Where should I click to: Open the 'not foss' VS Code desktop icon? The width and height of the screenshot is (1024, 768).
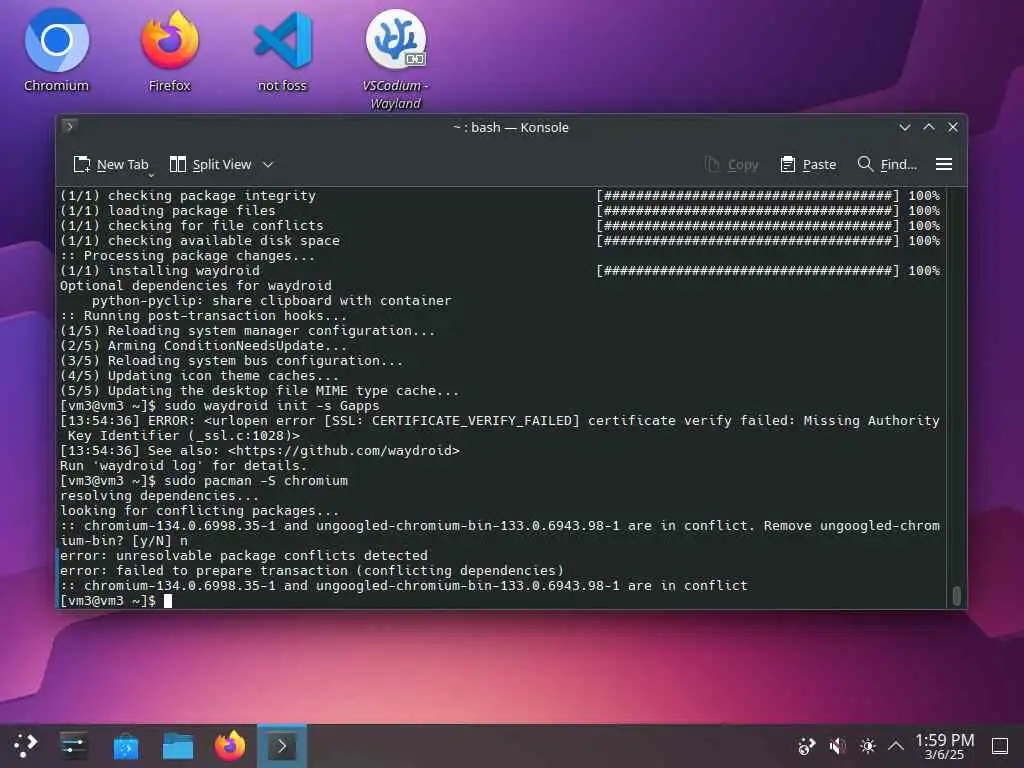tap(282, 51)
